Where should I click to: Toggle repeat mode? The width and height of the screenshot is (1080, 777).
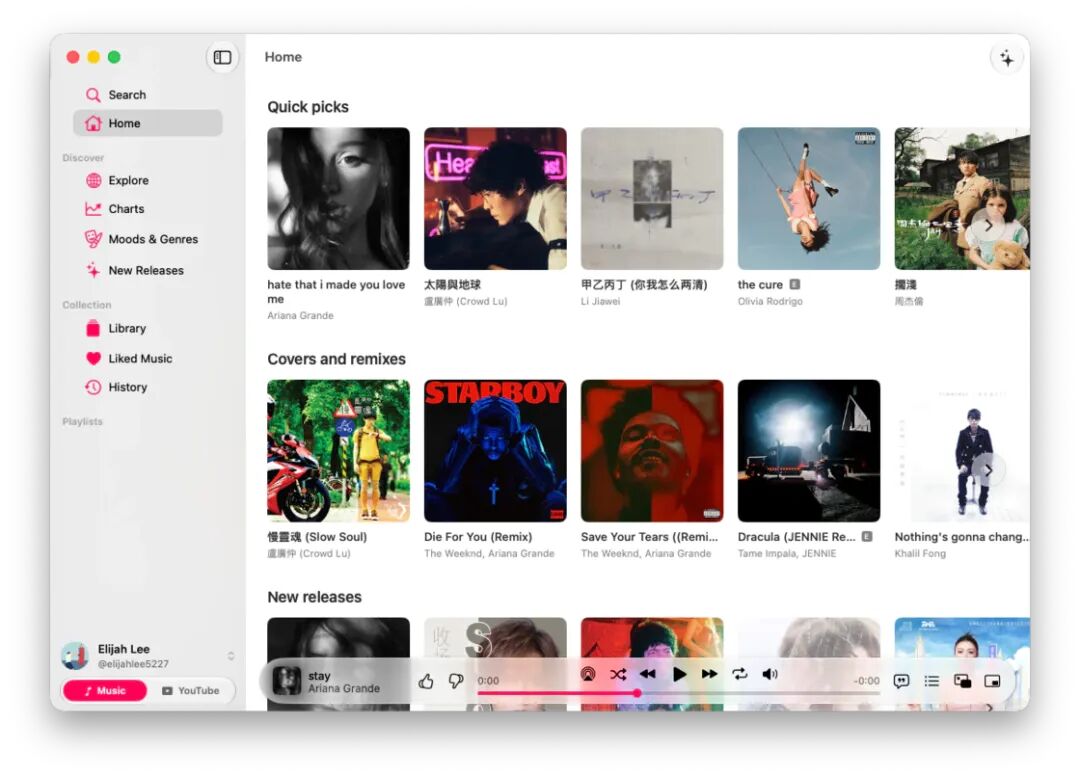740,674
